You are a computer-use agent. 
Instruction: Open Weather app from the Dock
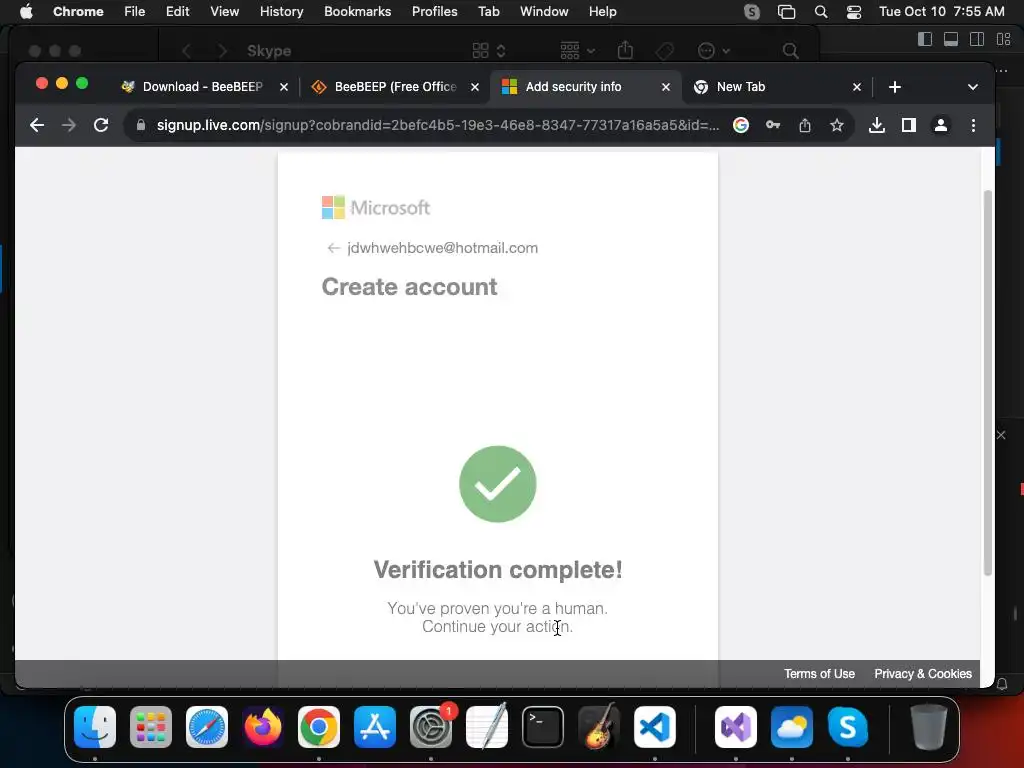792,727
